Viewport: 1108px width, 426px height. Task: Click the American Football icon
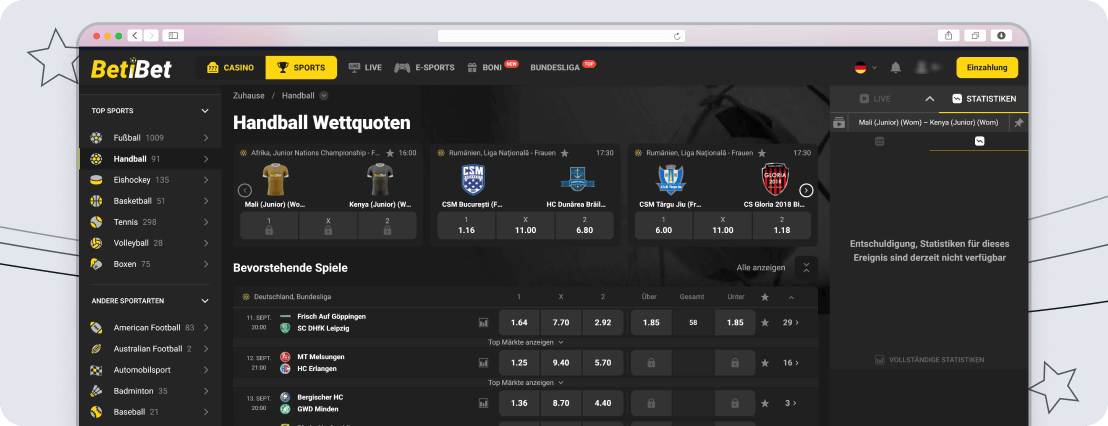(97, 328)
